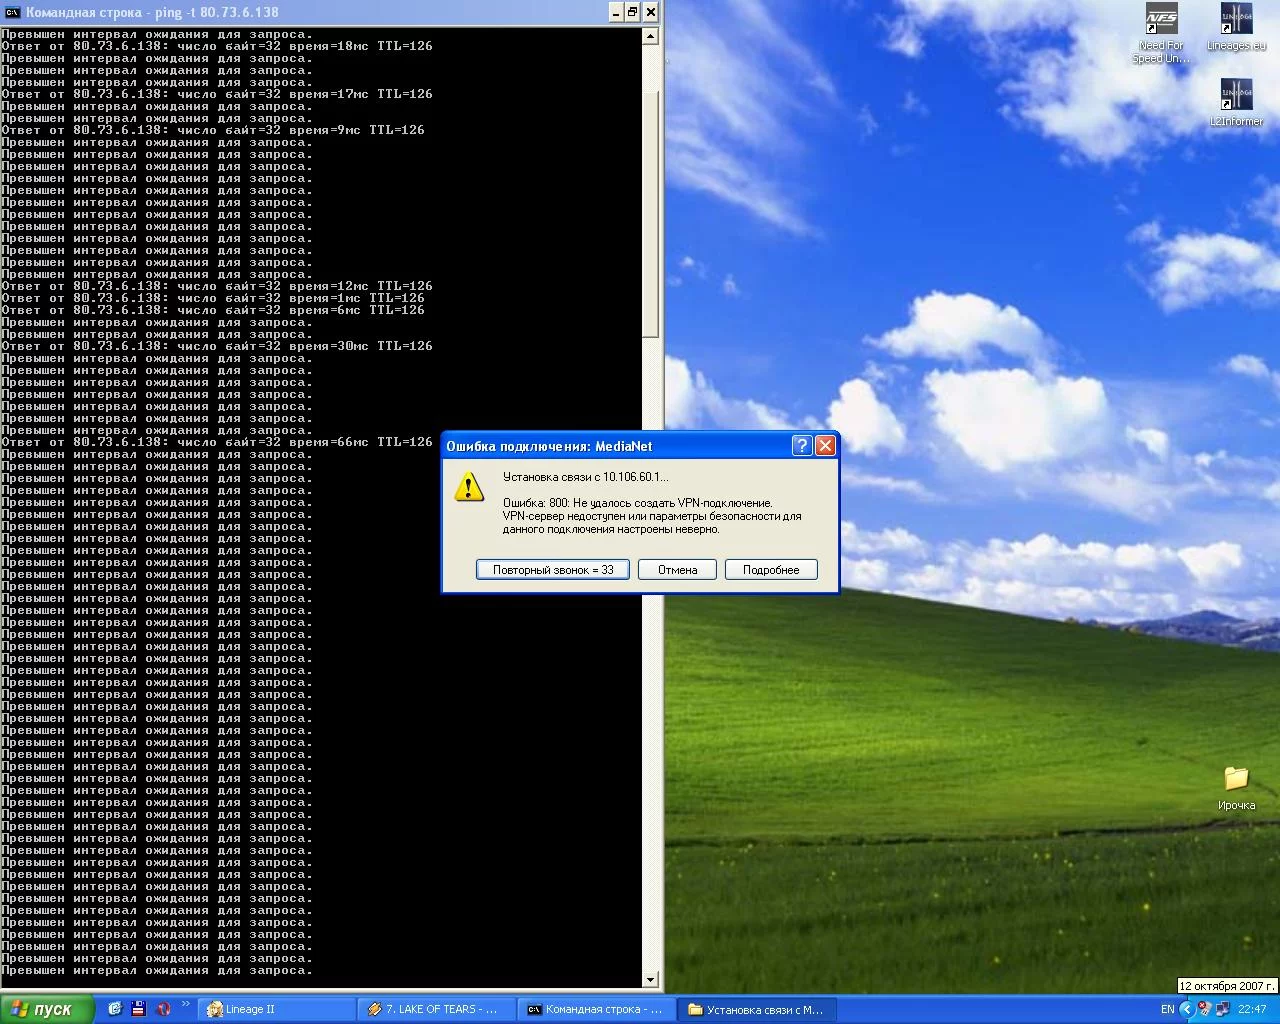Click the text 'Установка связи с 10.106.60.1...'
The image size is (1280, 1024).
(586, 477)
